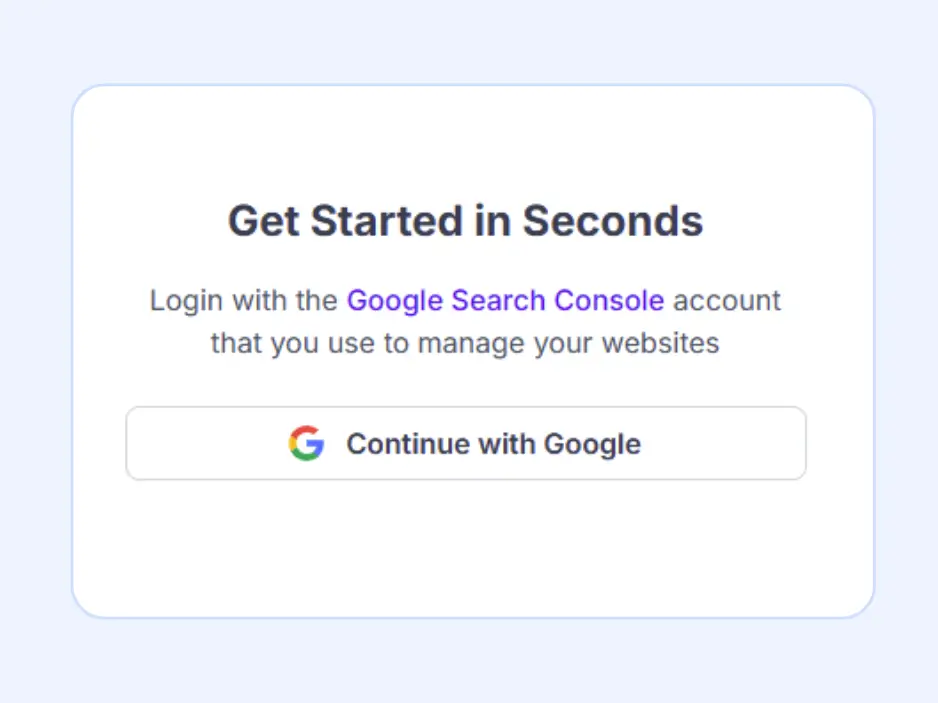Click the word "account" in the subtitle
The image size is (938, 703).
726,300
